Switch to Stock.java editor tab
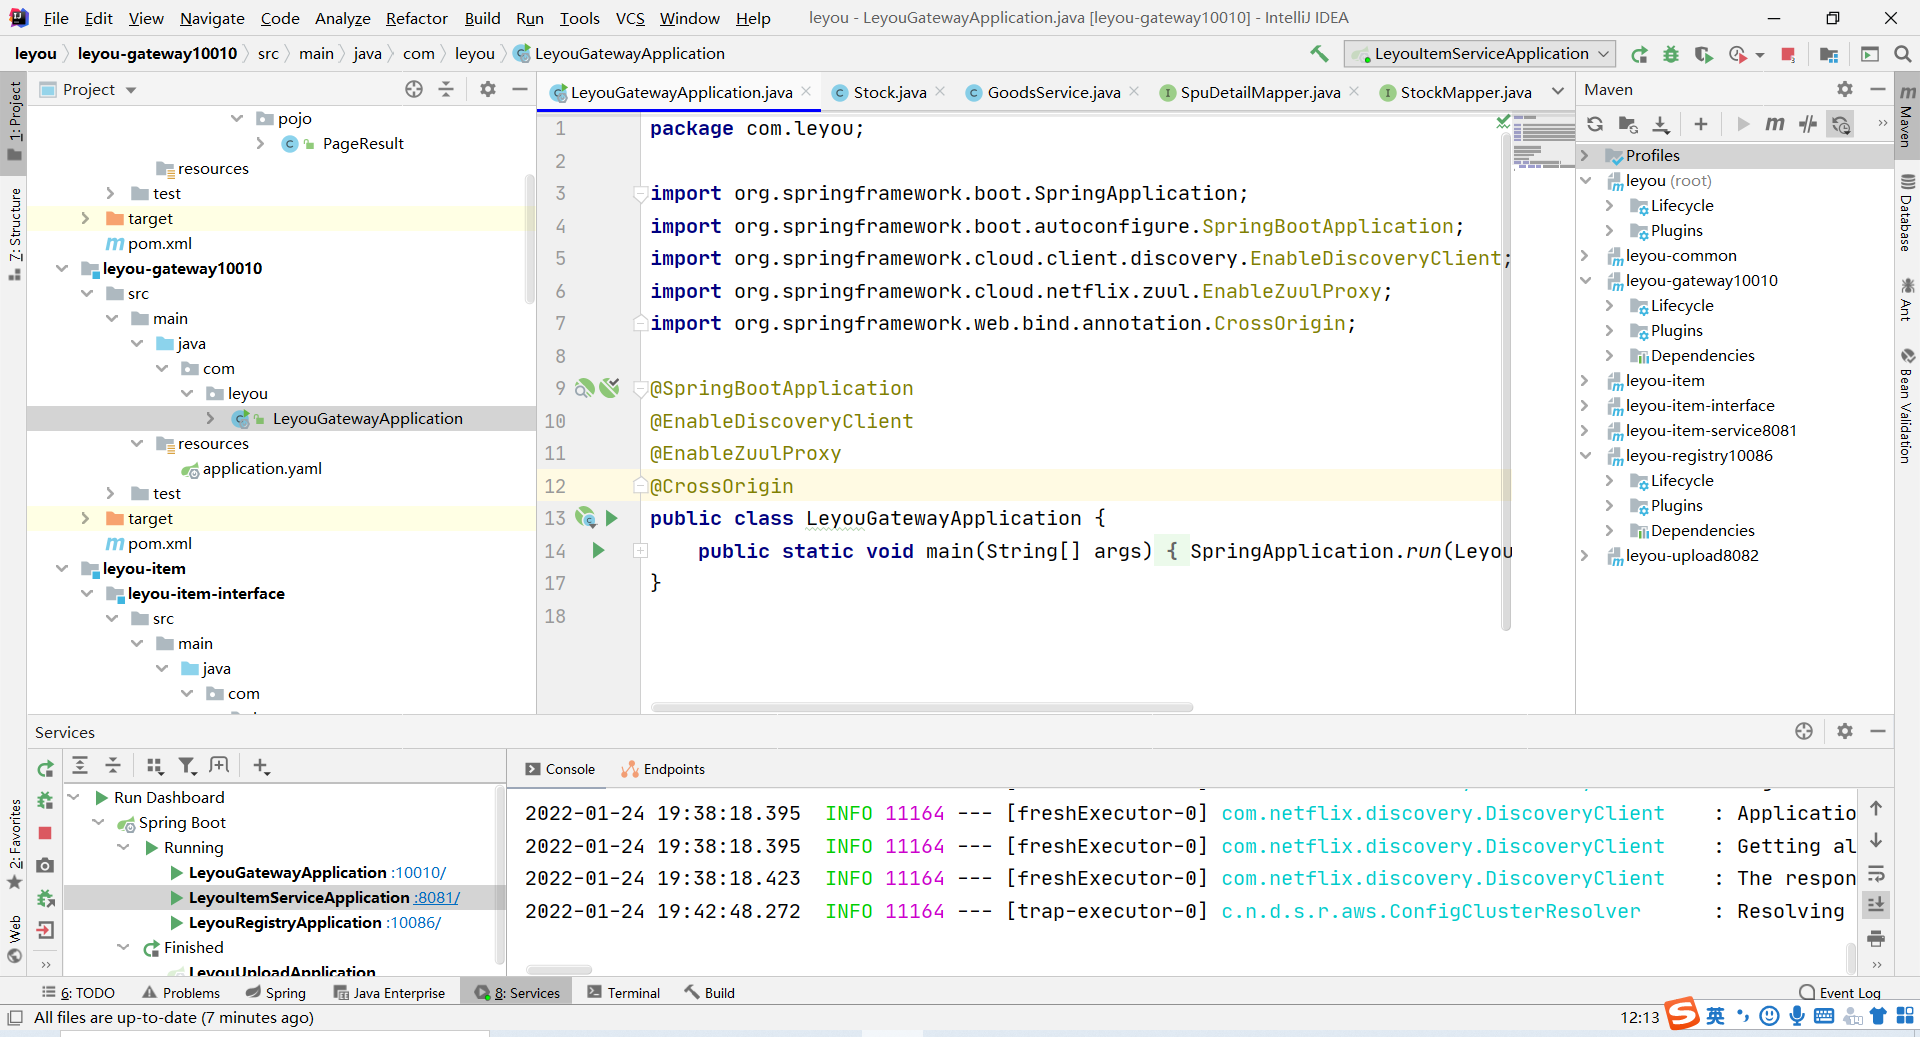1920x1037 pixels. pyautogui.click(x=889, y=92)
